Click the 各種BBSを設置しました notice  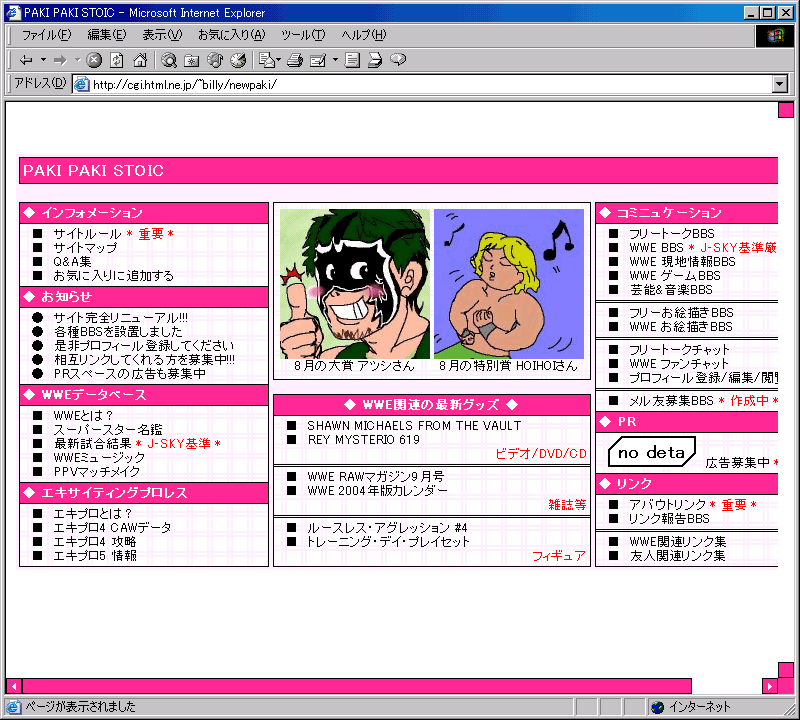(118, 332)
